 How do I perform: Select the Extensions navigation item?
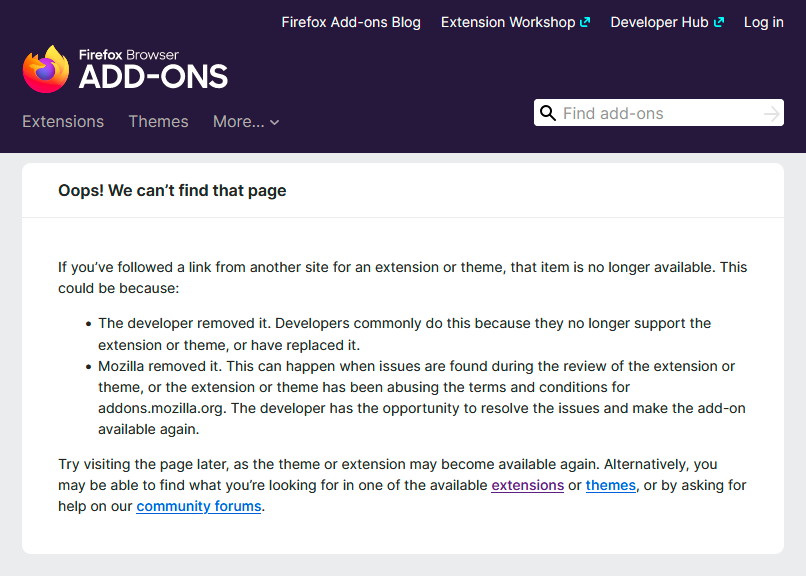click(62, 121)
